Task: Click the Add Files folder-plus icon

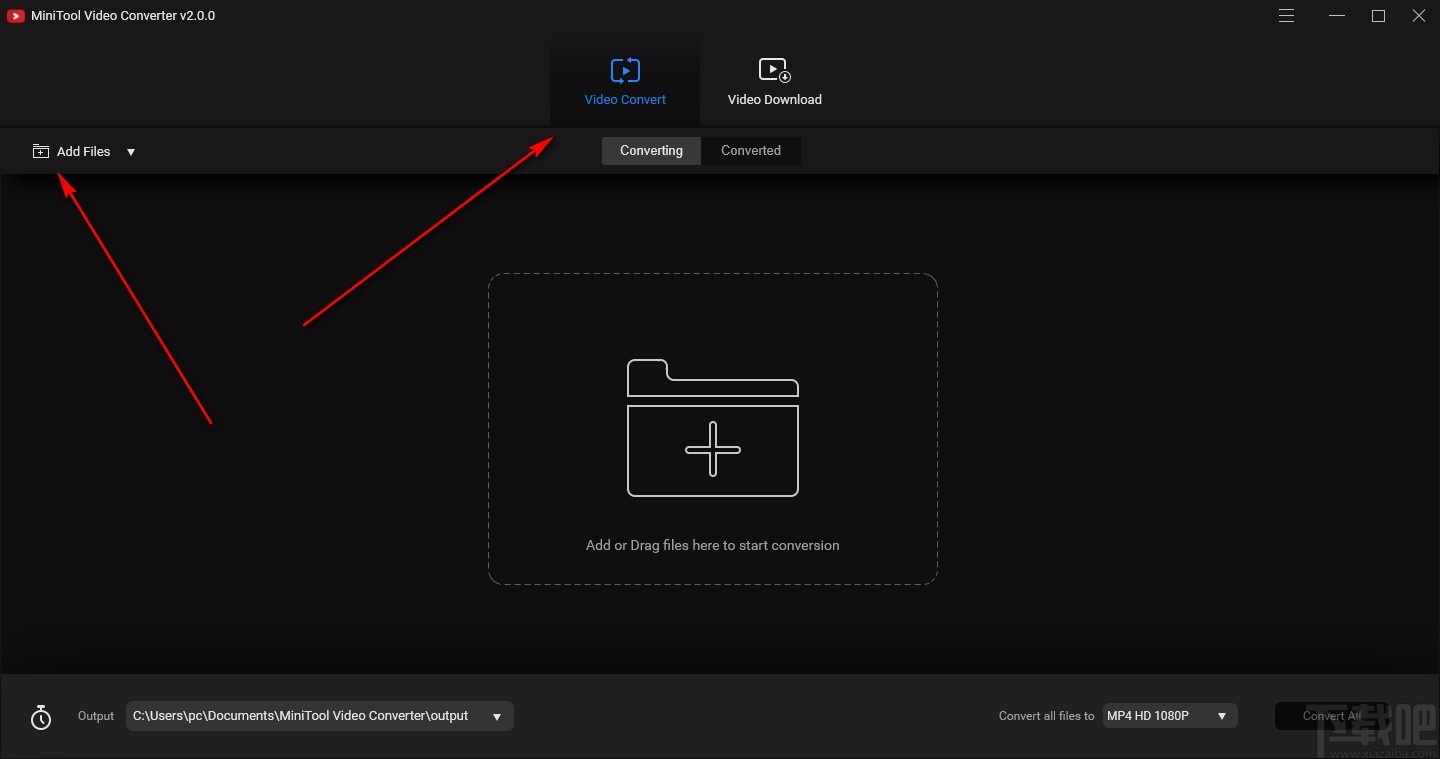Action: click(x=41, y=152)
